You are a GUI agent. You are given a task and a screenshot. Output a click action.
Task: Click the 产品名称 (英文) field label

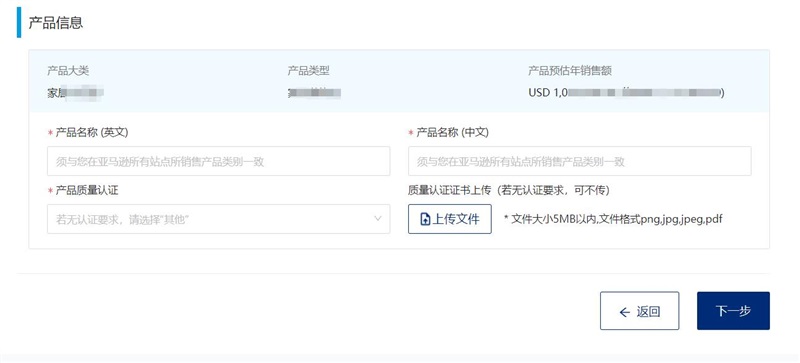88,133
